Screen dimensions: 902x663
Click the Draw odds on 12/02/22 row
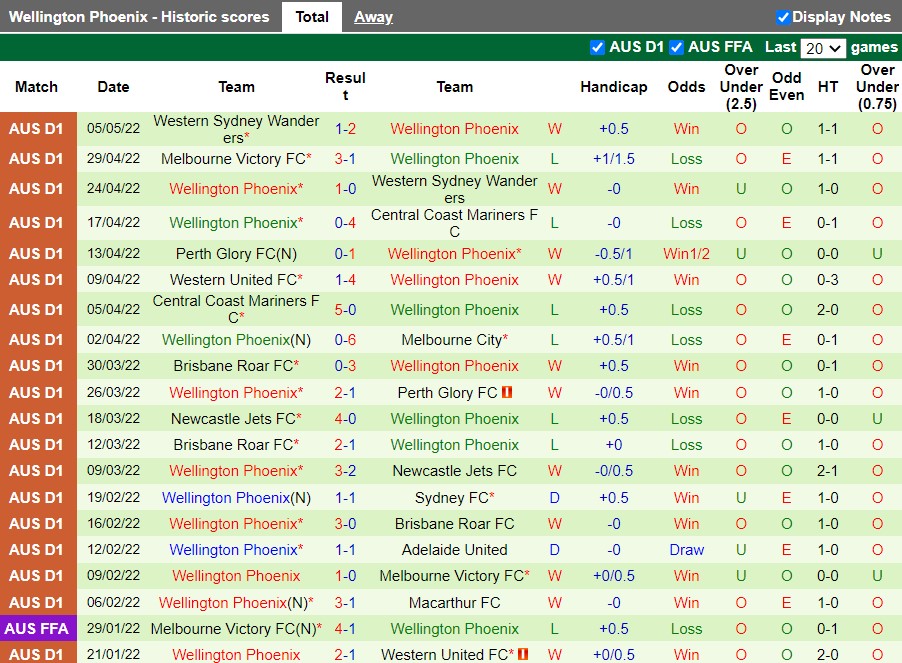(686, 550)
